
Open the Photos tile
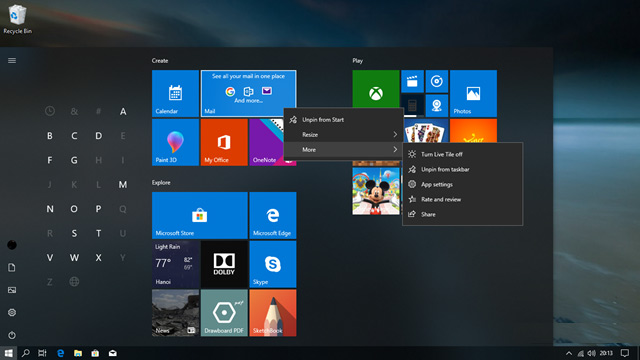pos(473,93)
